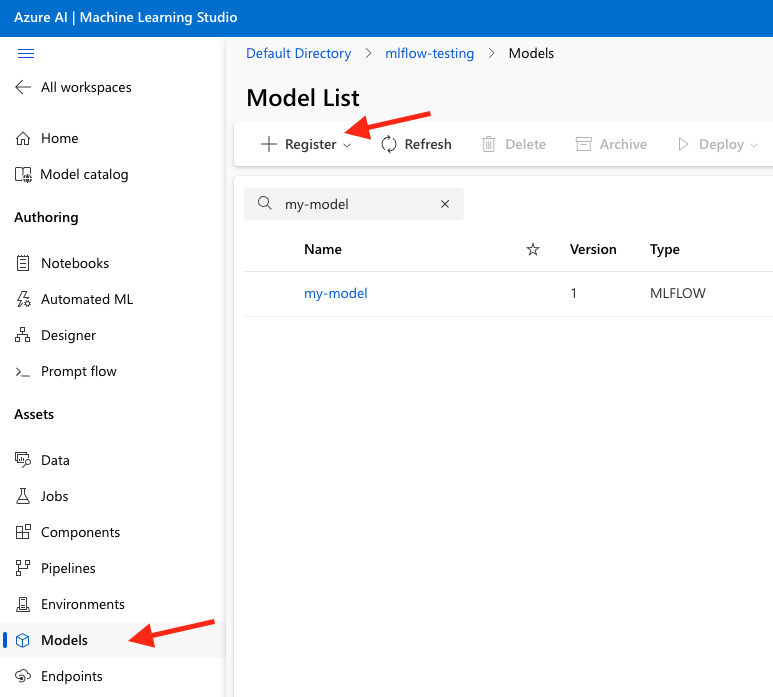The width and height of the screenshot is (773, 697).
Task: Click the search magnifier icon
Action: (x=265, y=203)
